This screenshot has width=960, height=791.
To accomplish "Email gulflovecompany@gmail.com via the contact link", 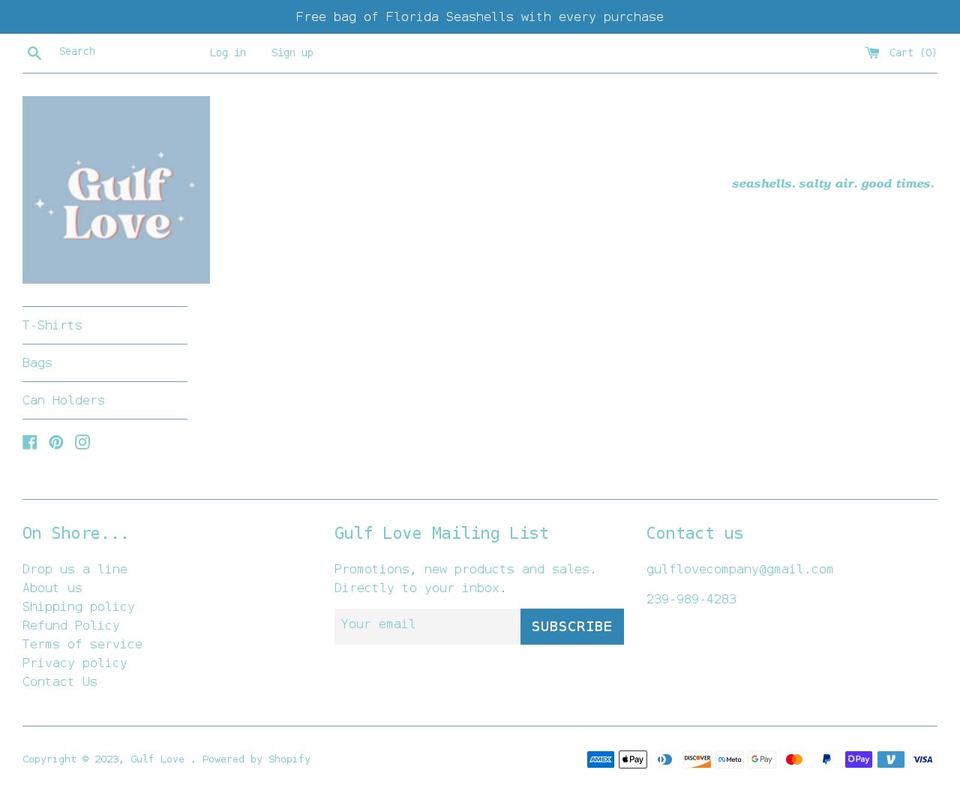I will click(x=740, y=569).
